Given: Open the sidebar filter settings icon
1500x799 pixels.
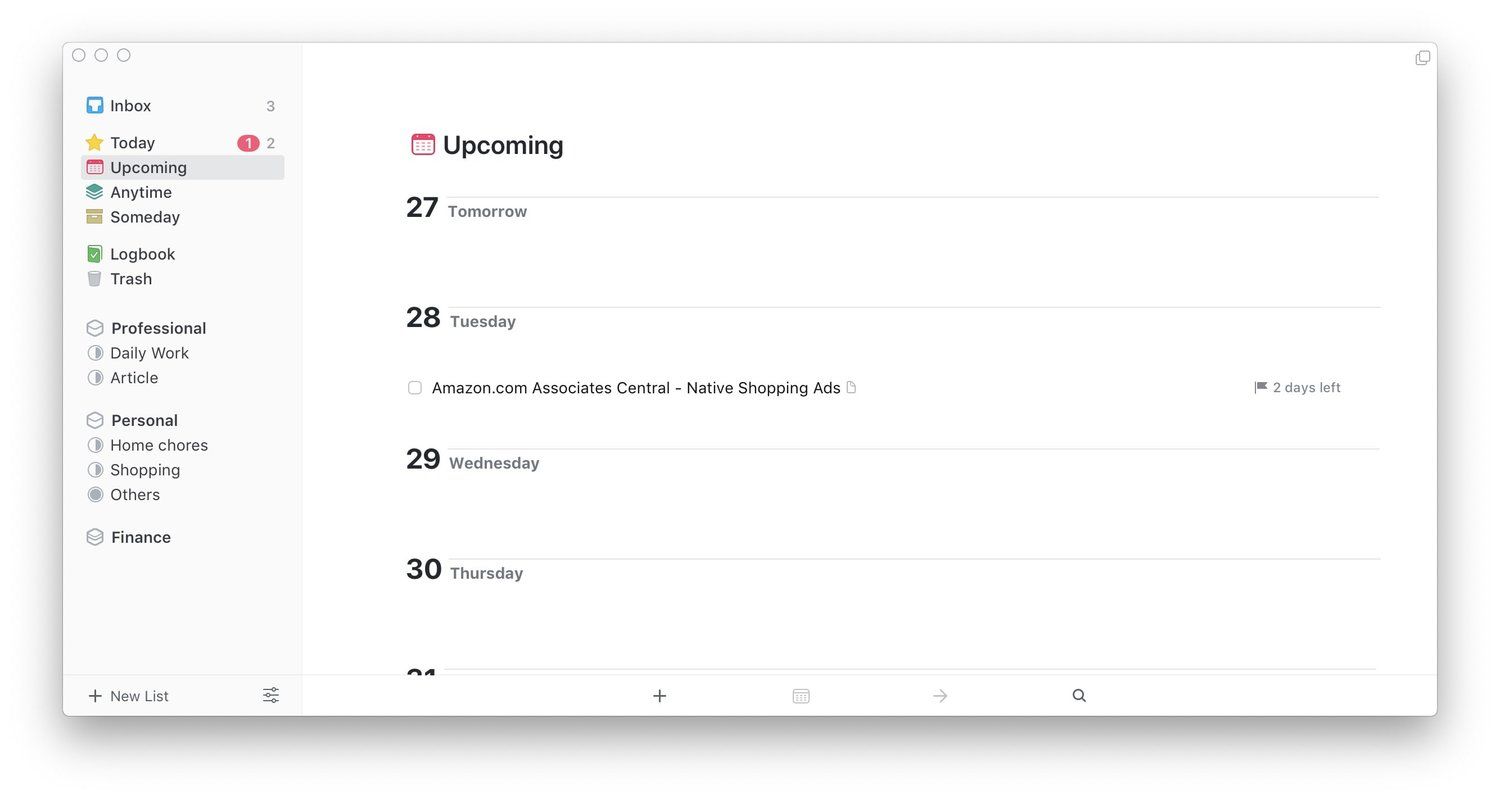Looking at the screenshot, I should click(x=271, y=695).
